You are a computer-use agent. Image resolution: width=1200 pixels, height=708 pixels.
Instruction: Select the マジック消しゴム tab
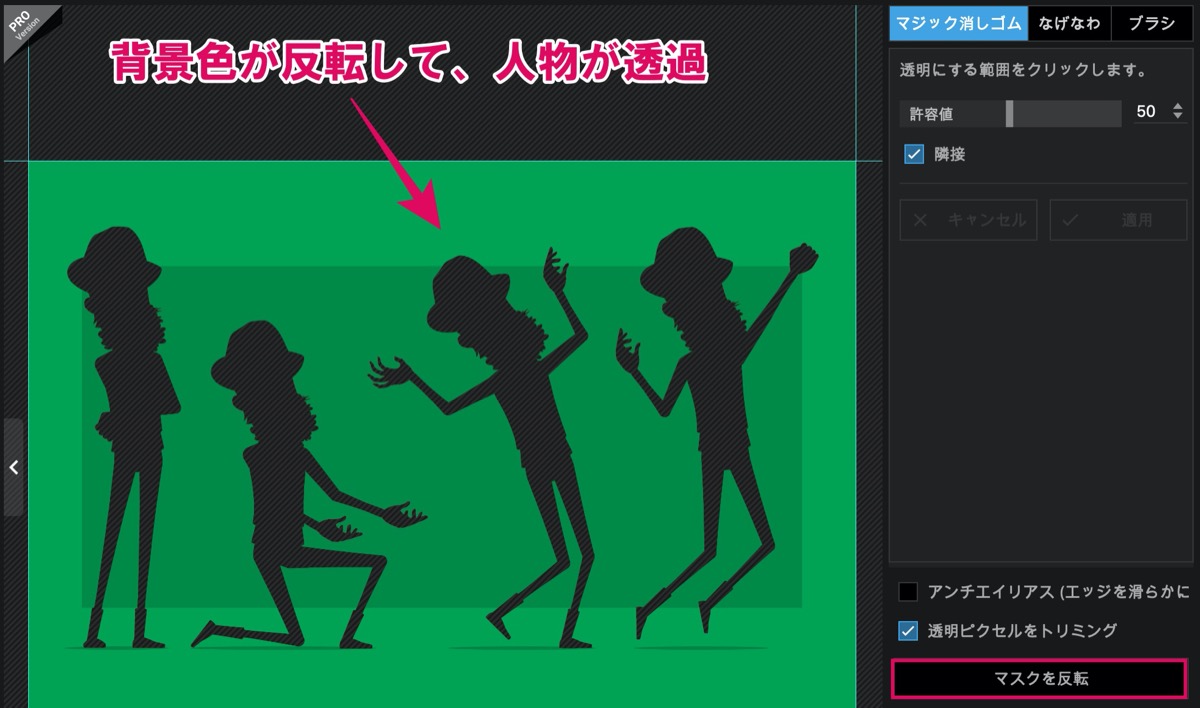960,24
